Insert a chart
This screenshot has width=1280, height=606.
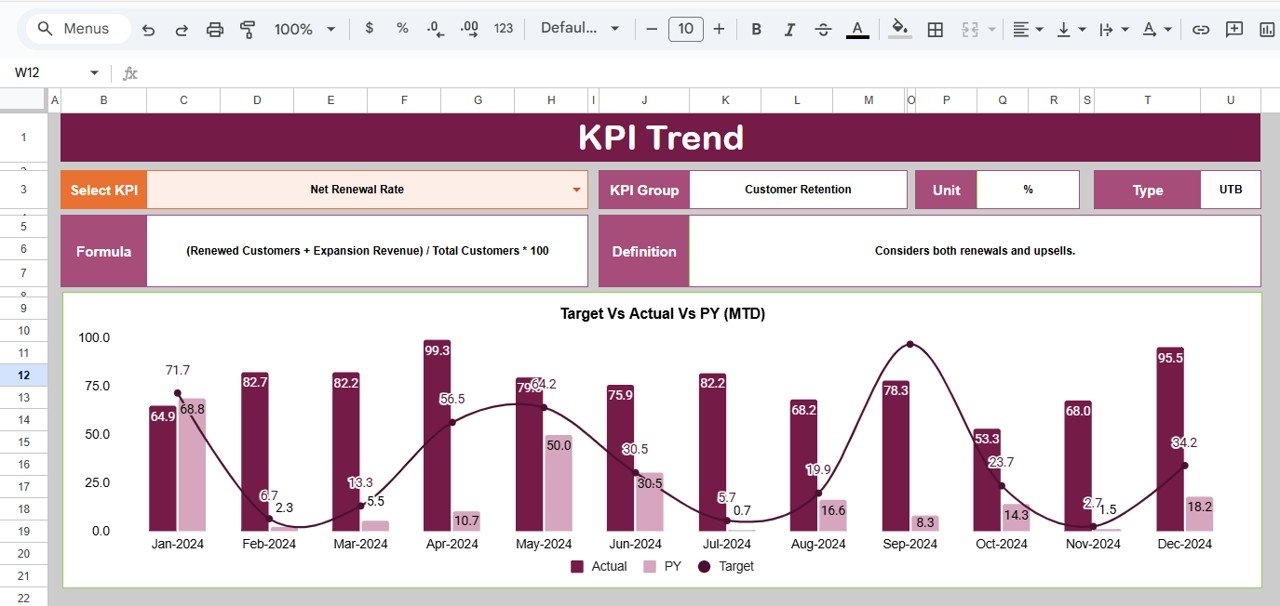coord(1266,29)
